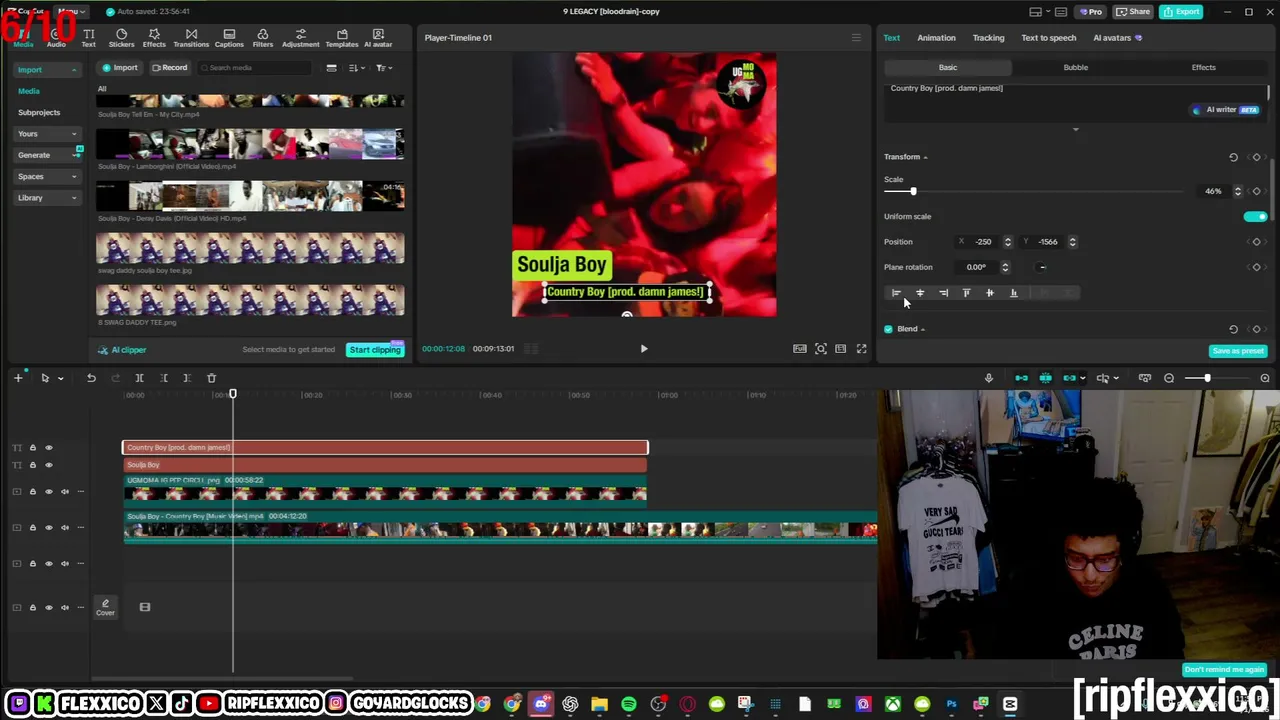Open the Transitions panel
The image size is (1280, 720).
[191, 38]
